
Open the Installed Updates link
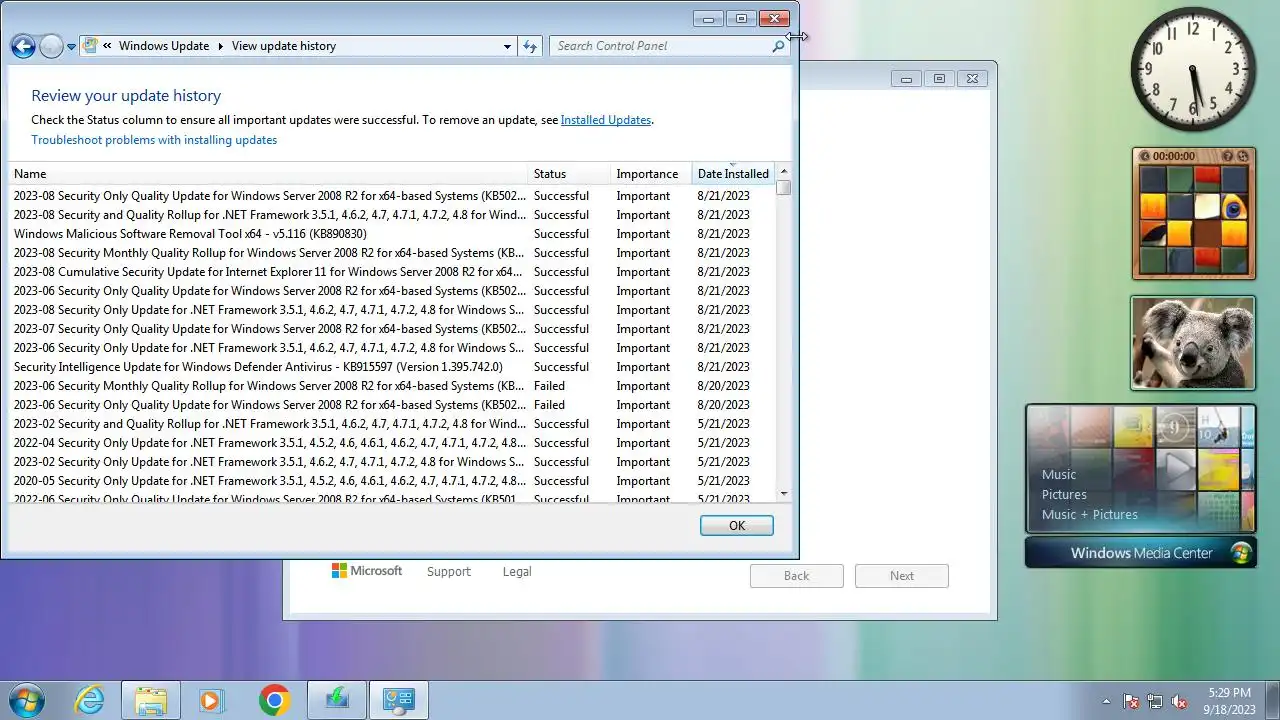pos(606,120)
